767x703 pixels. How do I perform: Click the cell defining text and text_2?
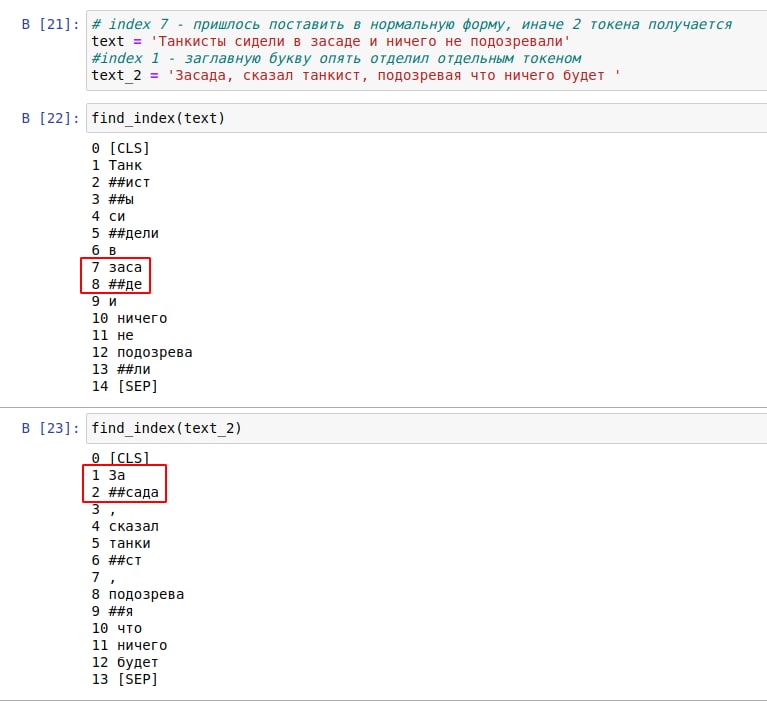click(x=427, y=50)
